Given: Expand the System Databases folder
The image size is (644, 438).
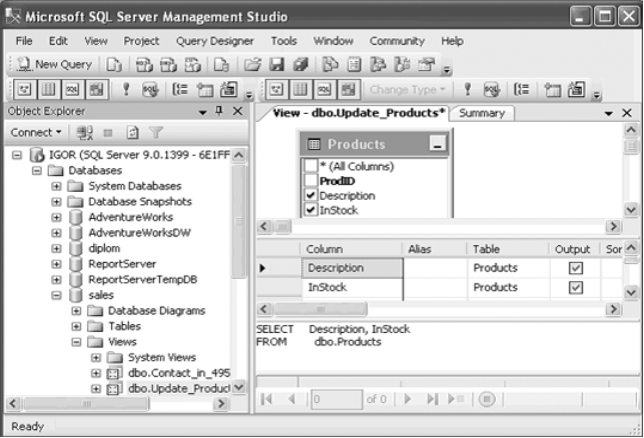Looking at the screenshot, I should (56, 186).
